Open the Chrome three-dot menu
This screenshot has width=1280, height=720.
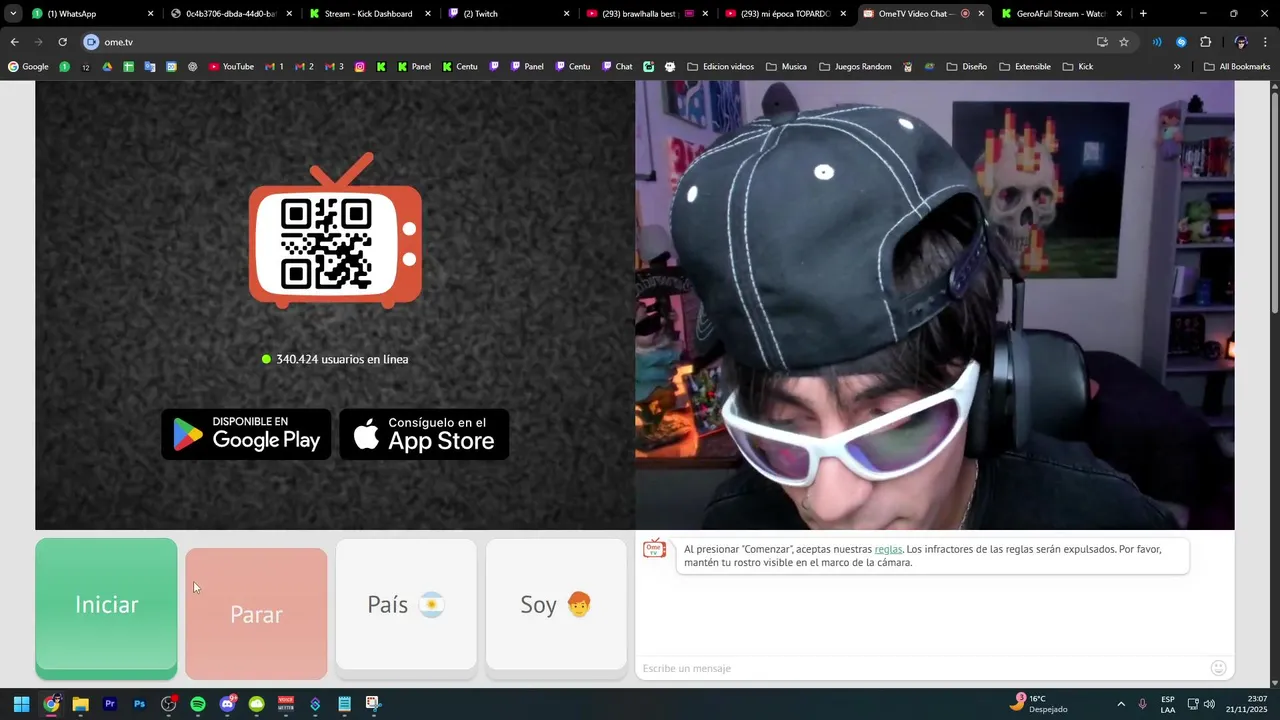(1266, 42)
